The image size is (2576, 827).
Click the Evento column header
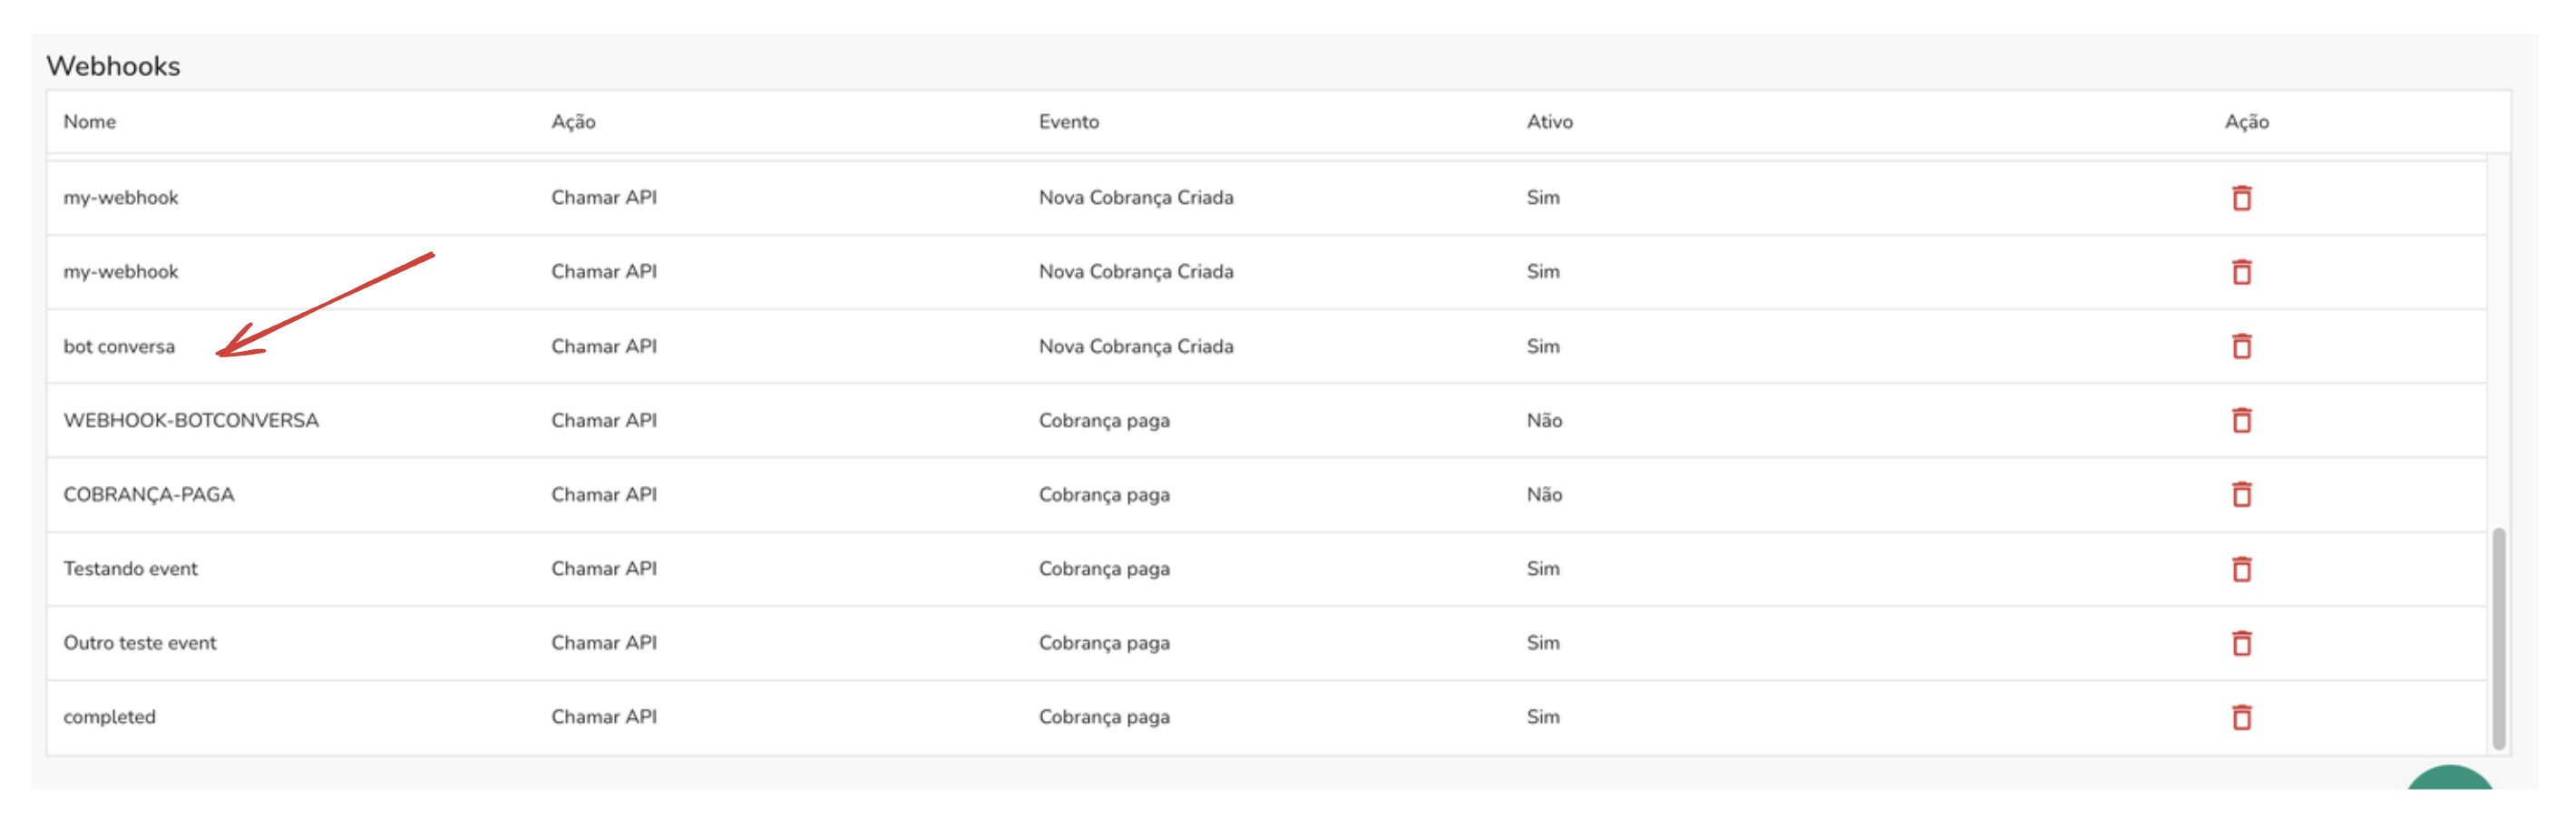1068,122
